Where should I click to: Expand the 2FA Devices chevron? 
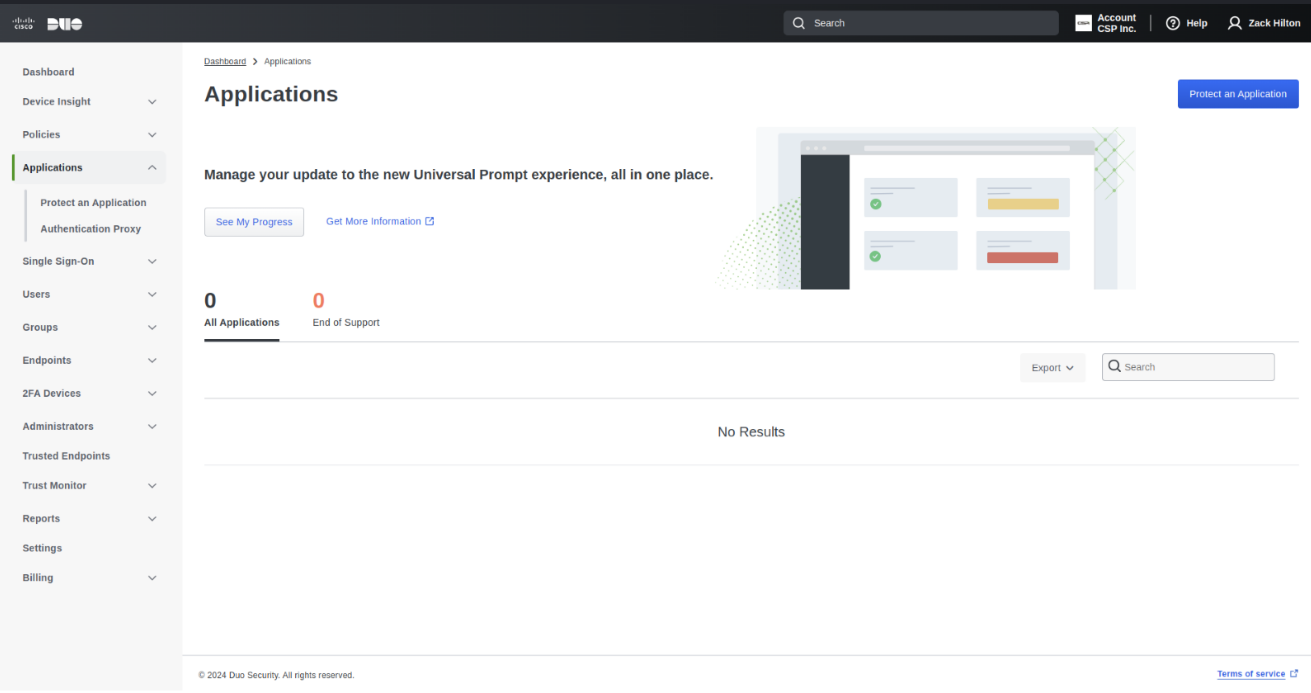pyautogui.click(x=152, y=394)
